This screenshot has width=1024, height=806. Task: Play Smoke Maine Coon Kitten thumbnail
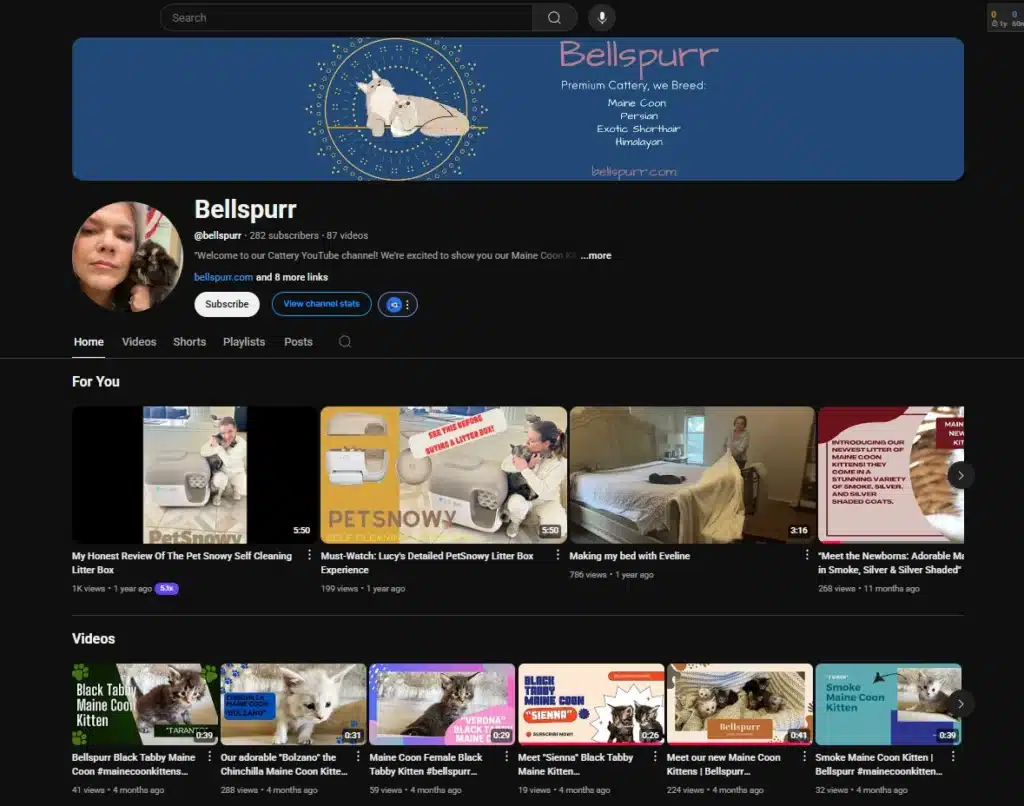(888, 704)
